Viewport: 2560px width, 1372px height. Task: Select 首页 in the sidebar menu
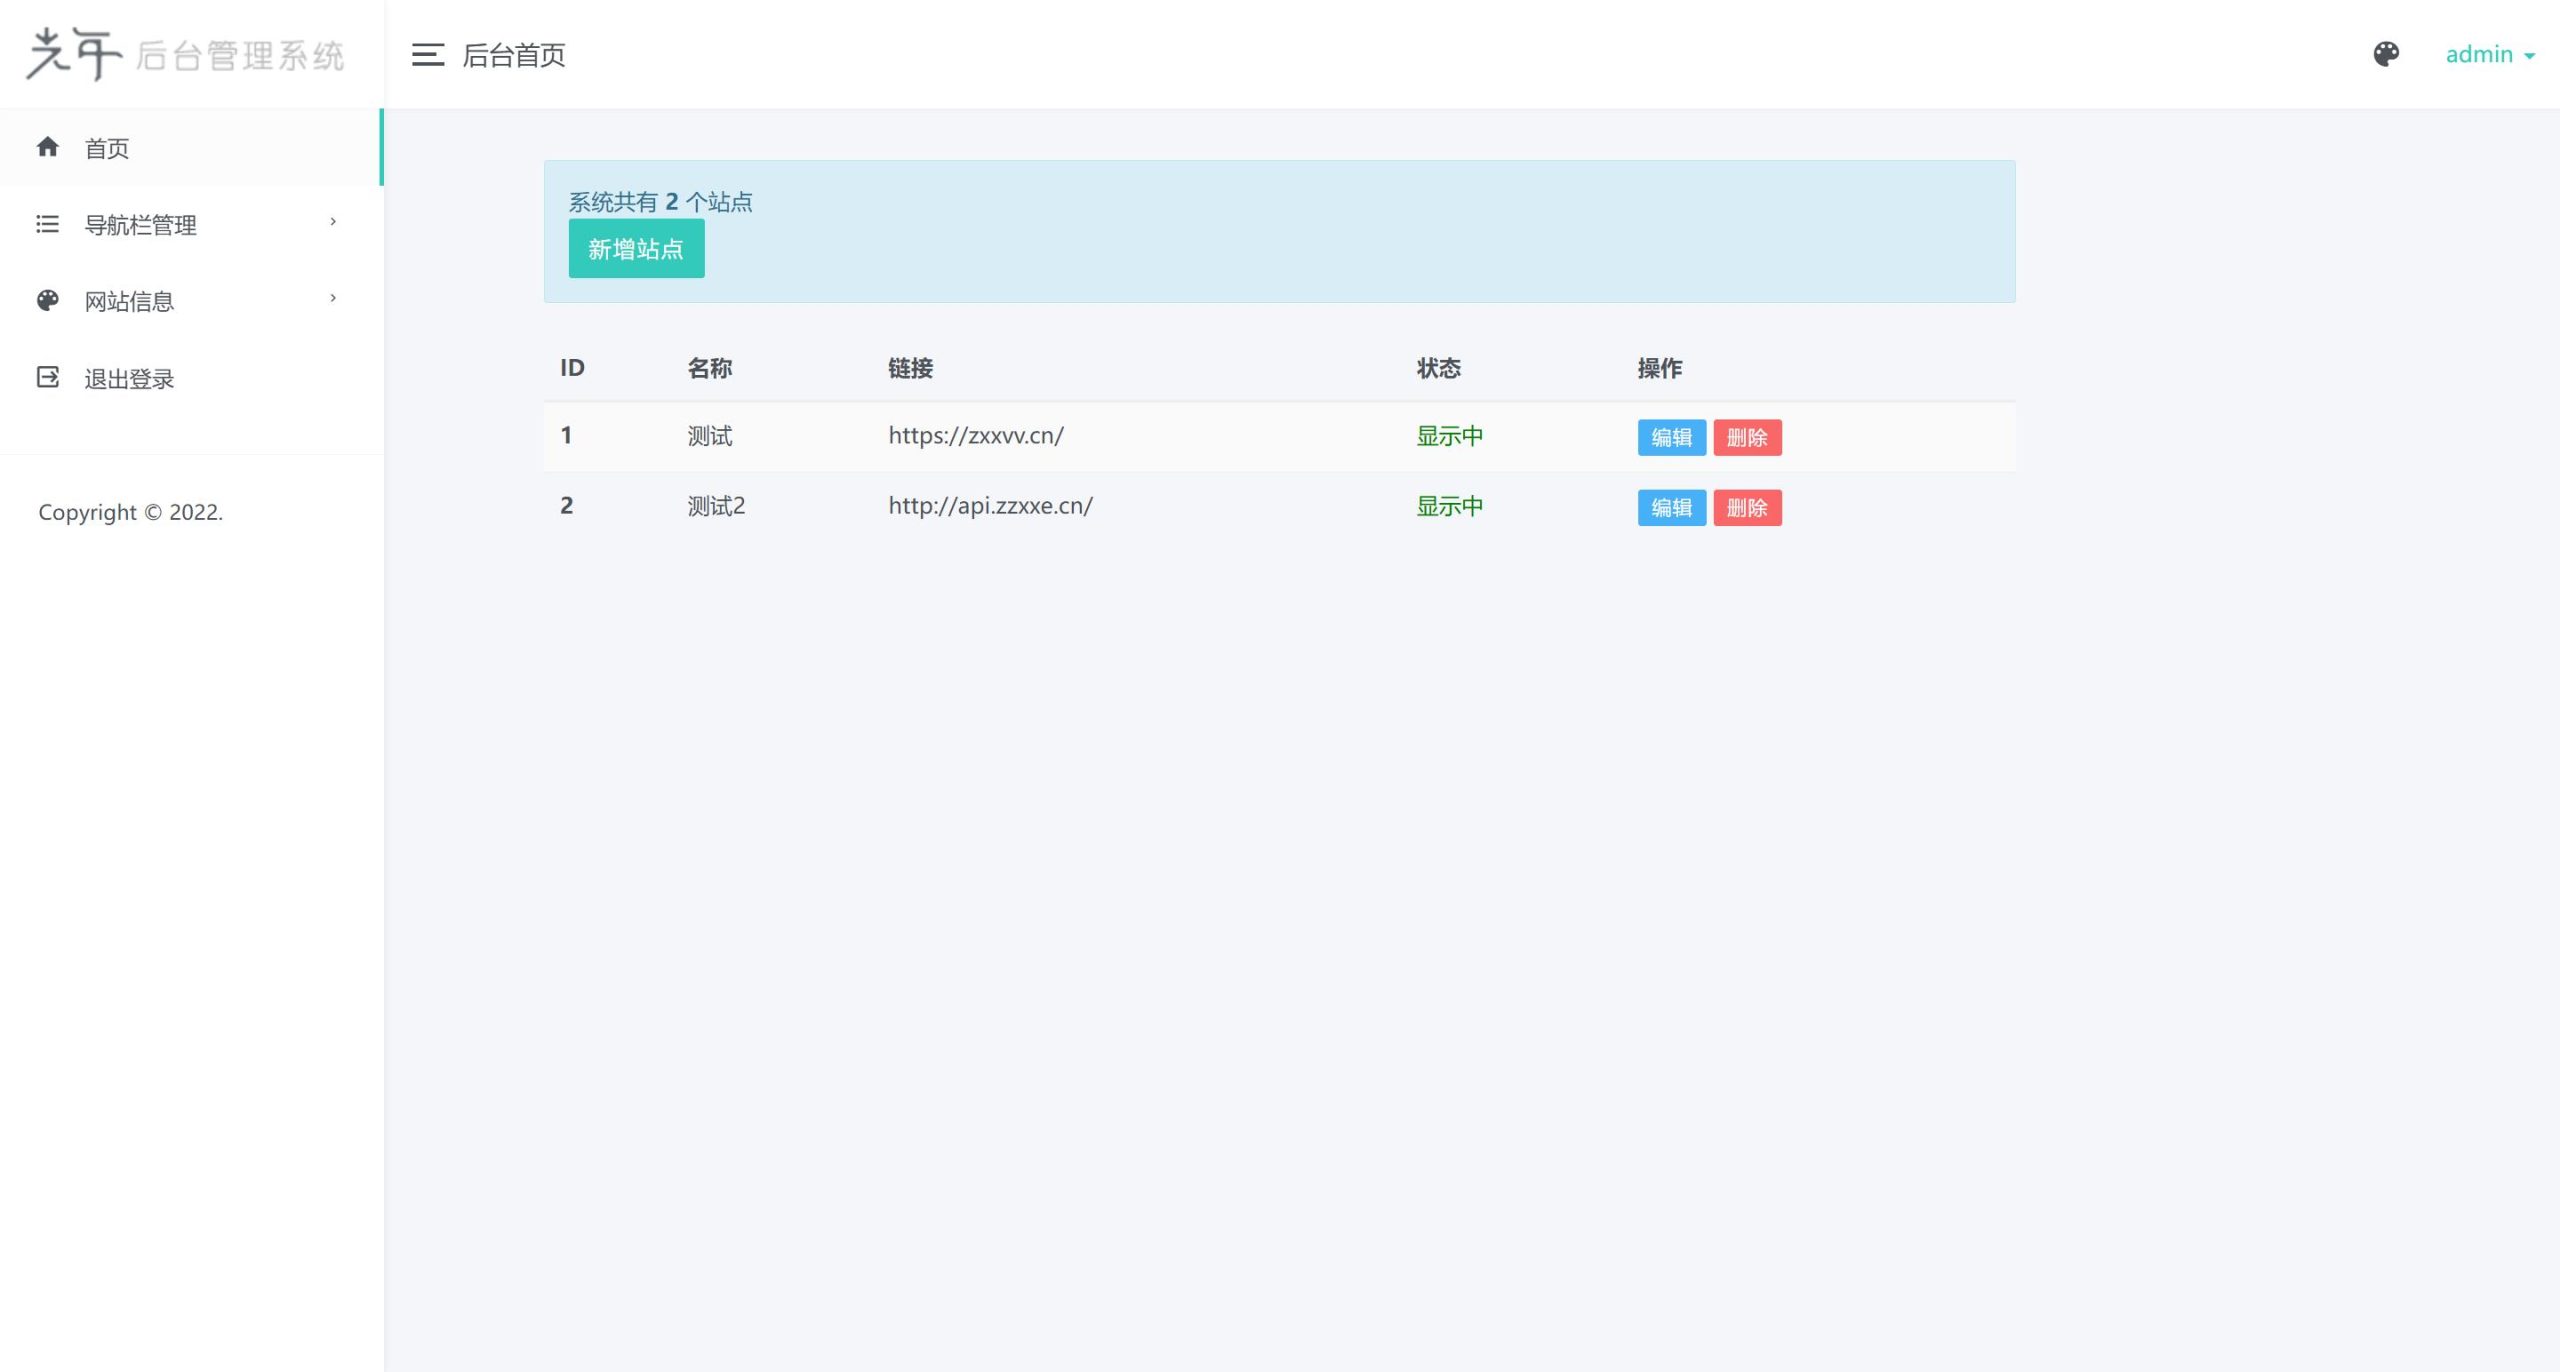(x=190, y=148)
